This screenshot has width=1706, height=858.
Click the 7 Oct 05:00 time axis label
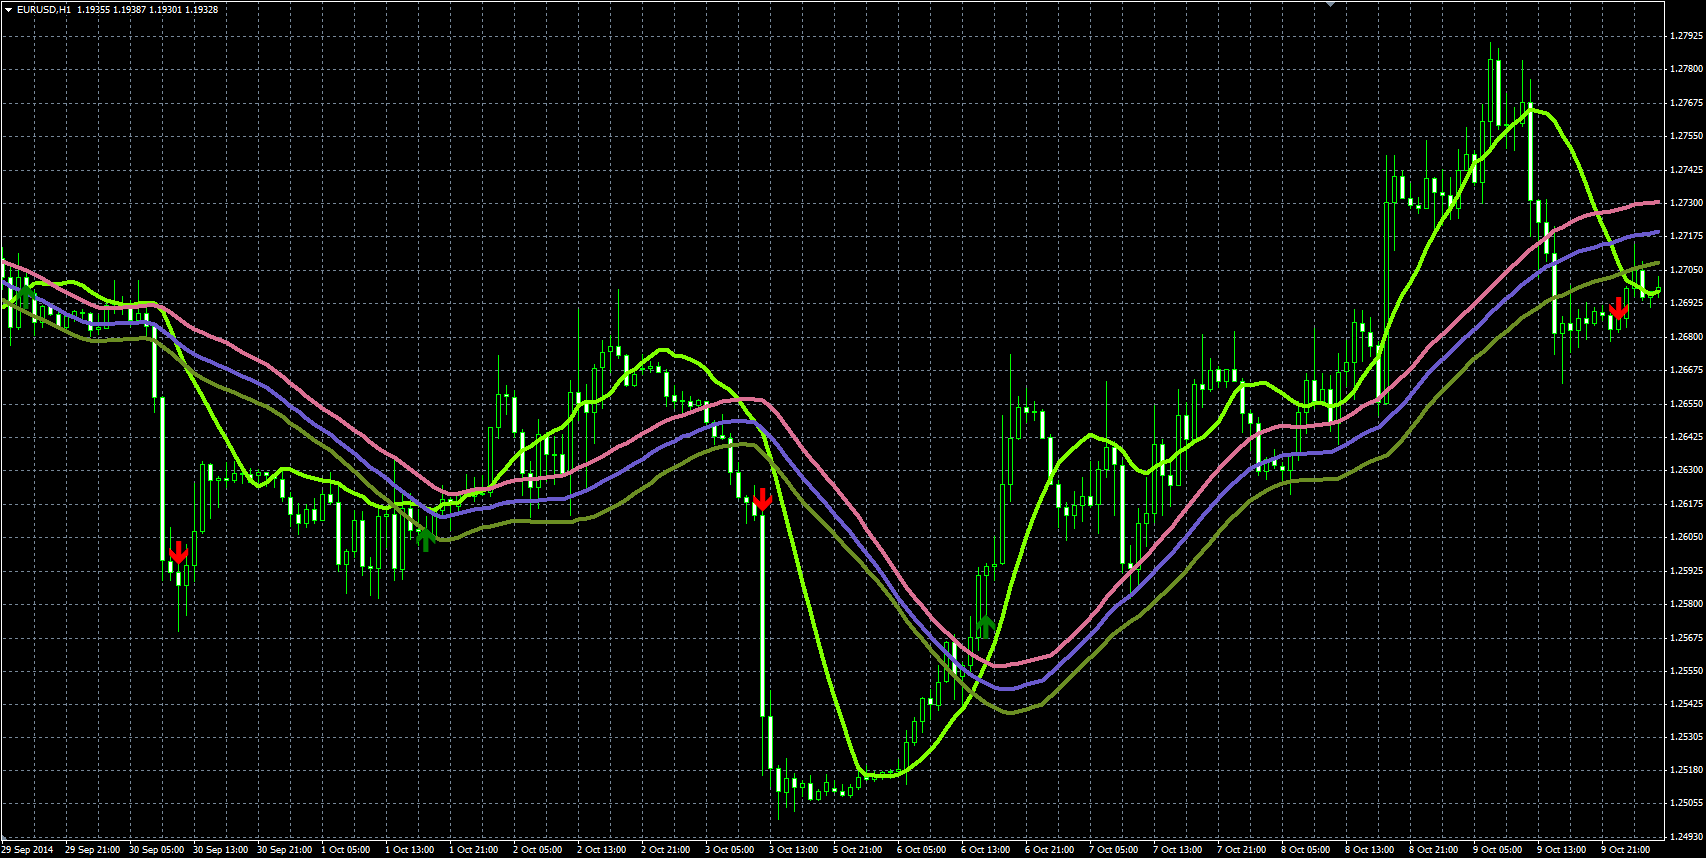pos(1114,850)
